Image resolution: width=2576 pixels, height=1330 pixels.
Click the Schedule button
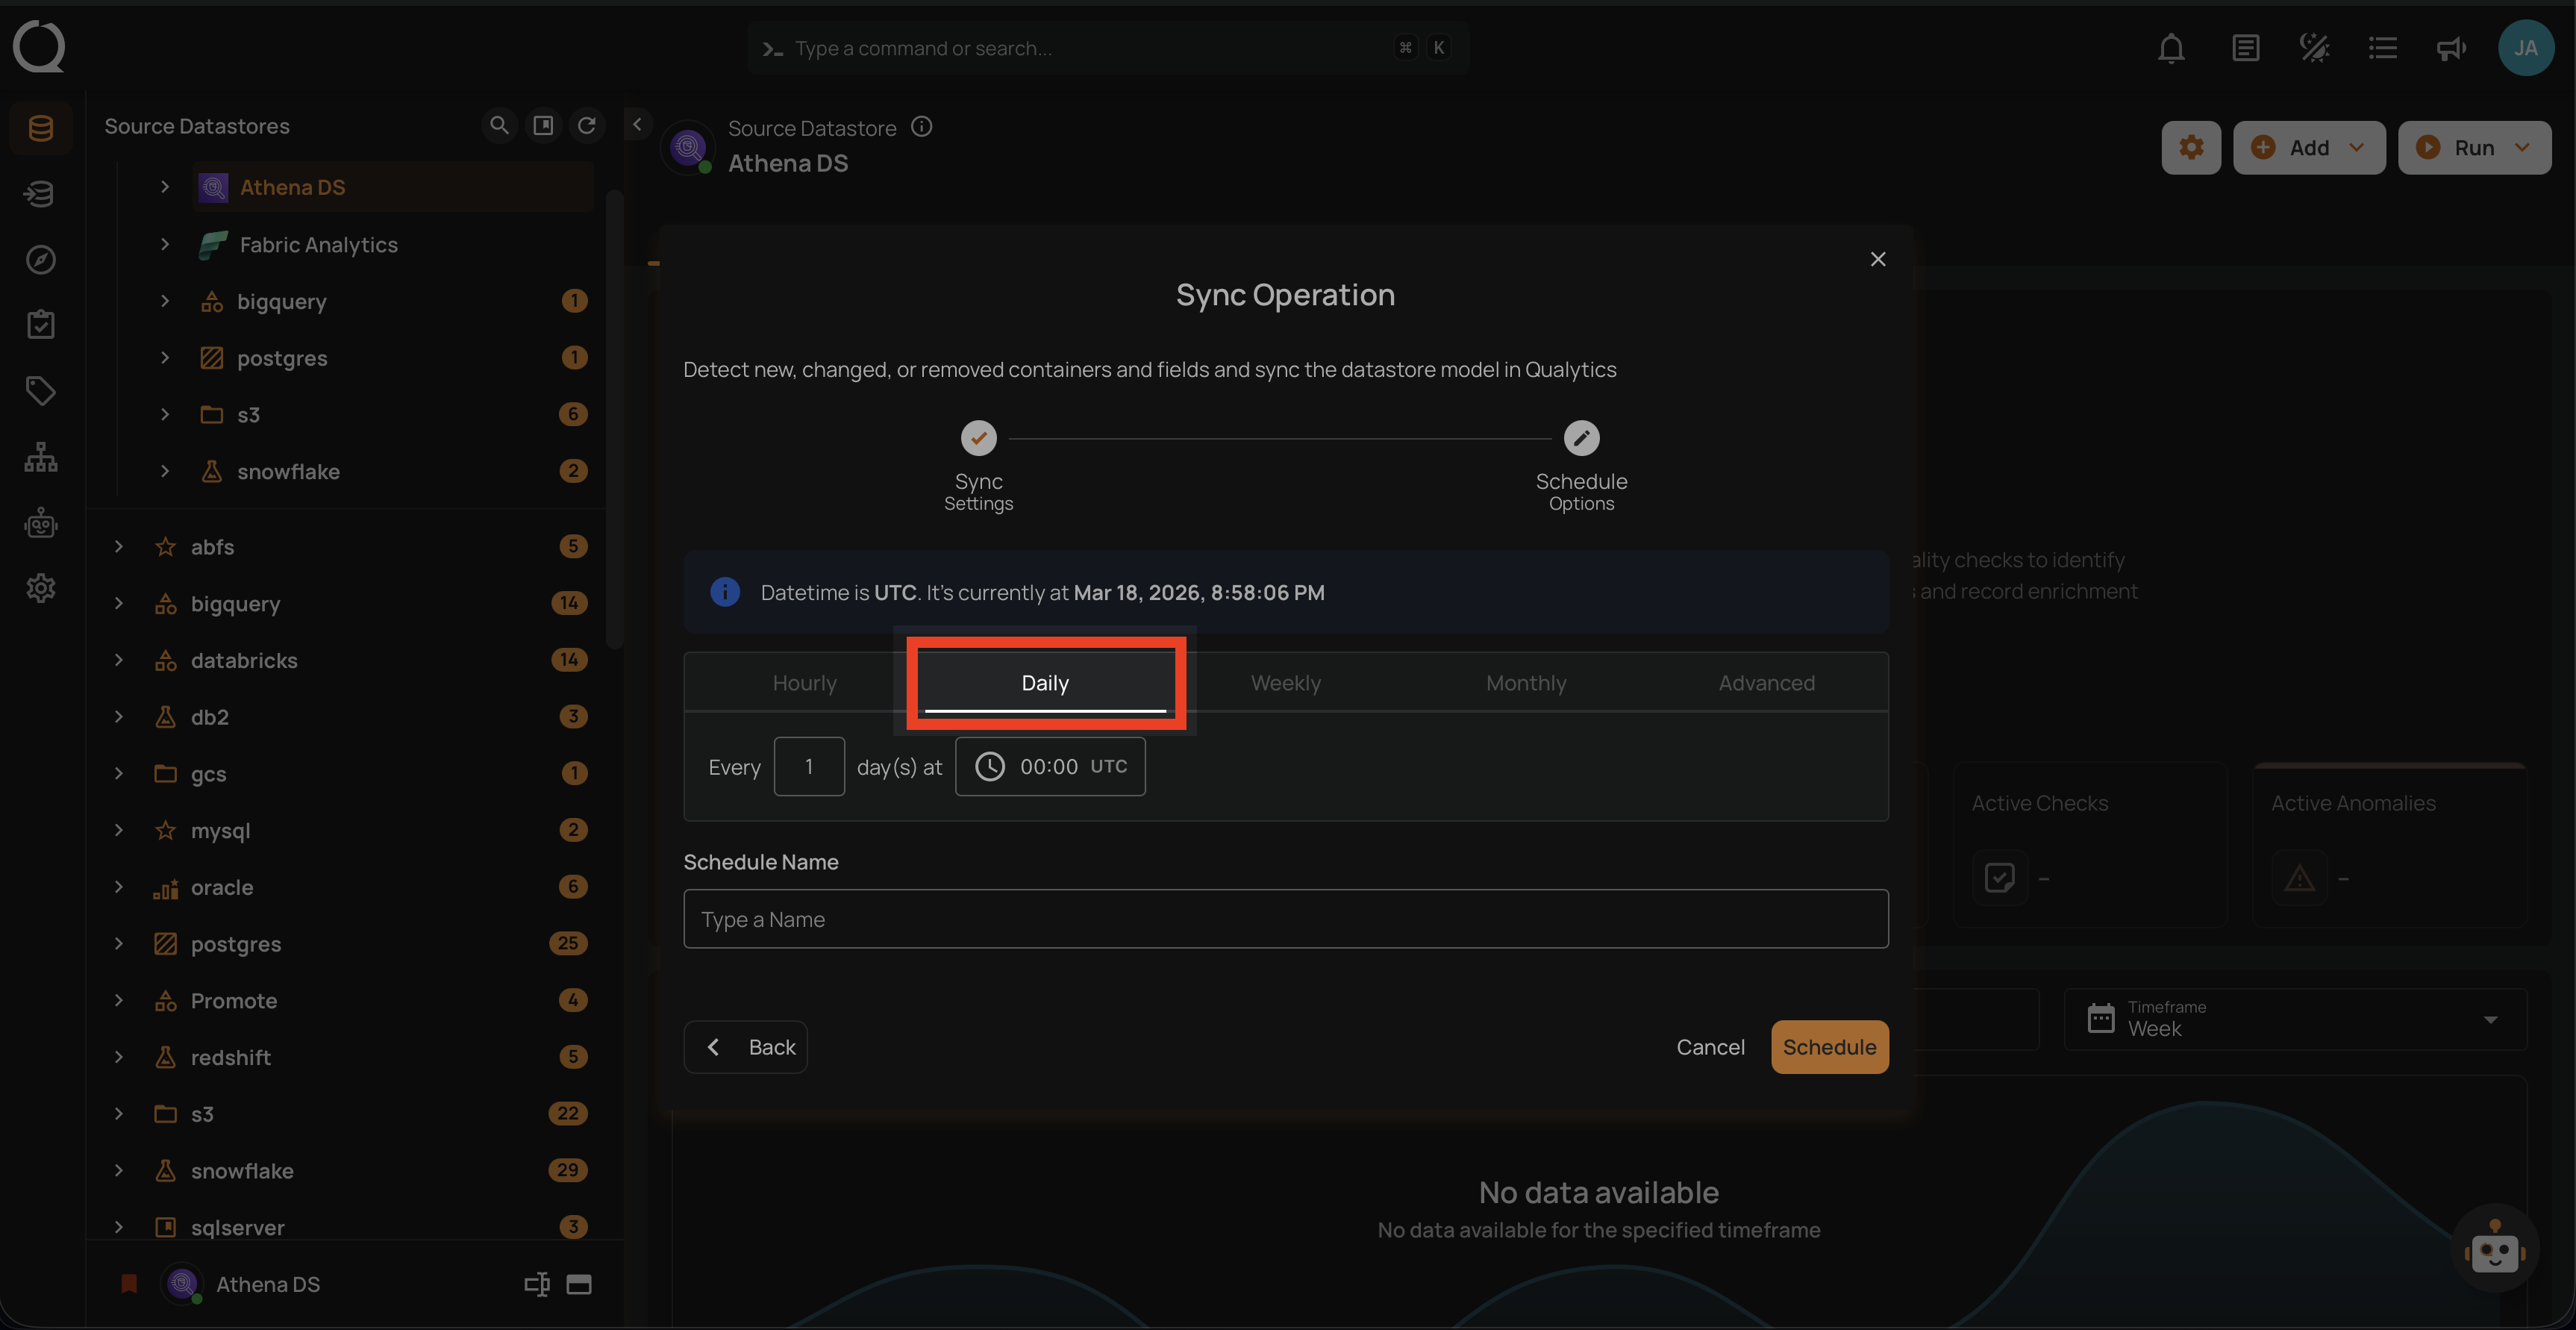click(x=1828, y=1047)
